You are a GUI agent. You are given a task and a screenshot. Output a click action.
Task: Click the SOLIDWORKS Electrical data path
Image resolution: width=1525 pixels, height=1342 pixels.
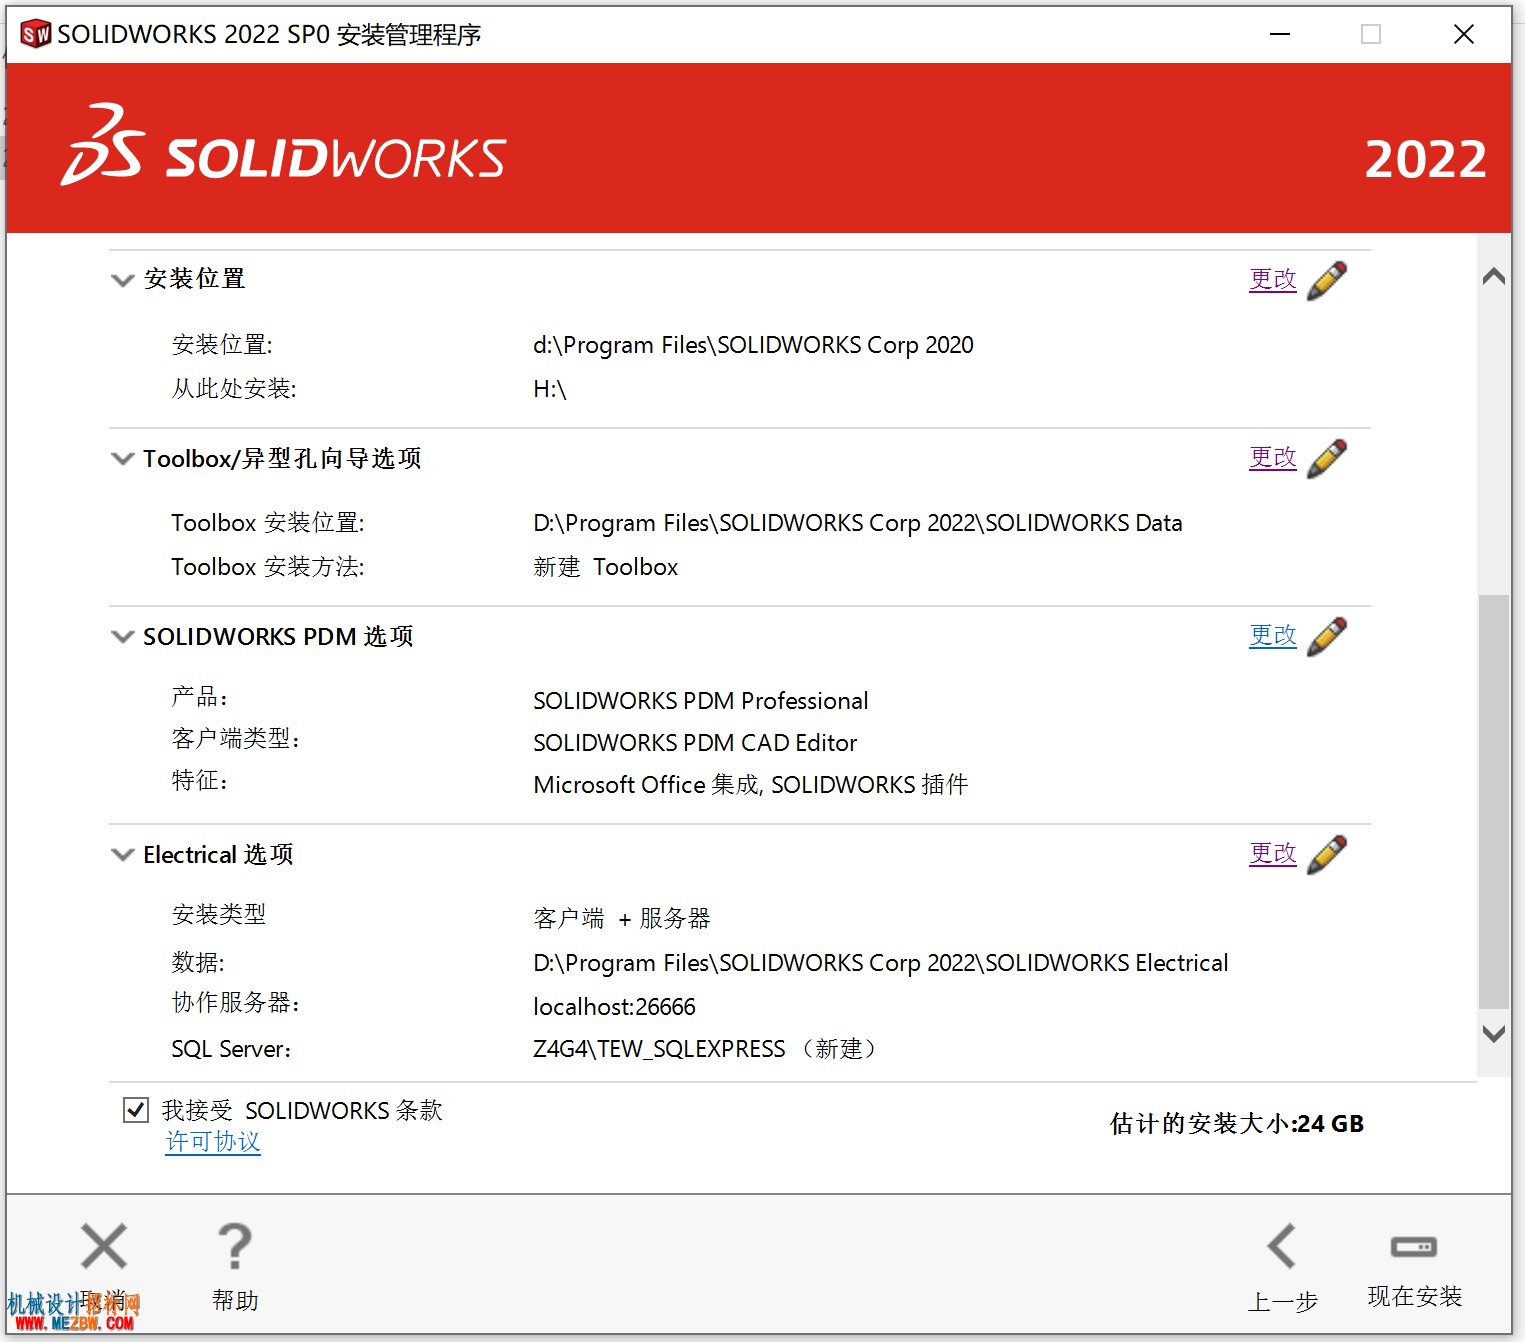point(881,963)
